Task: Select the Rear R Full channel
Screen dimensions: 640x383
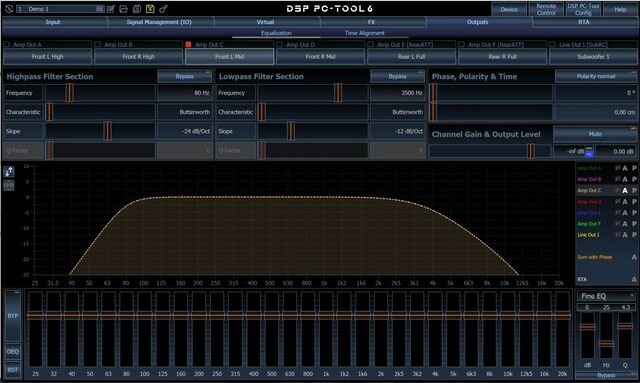Action: click(x=502, y=57)
